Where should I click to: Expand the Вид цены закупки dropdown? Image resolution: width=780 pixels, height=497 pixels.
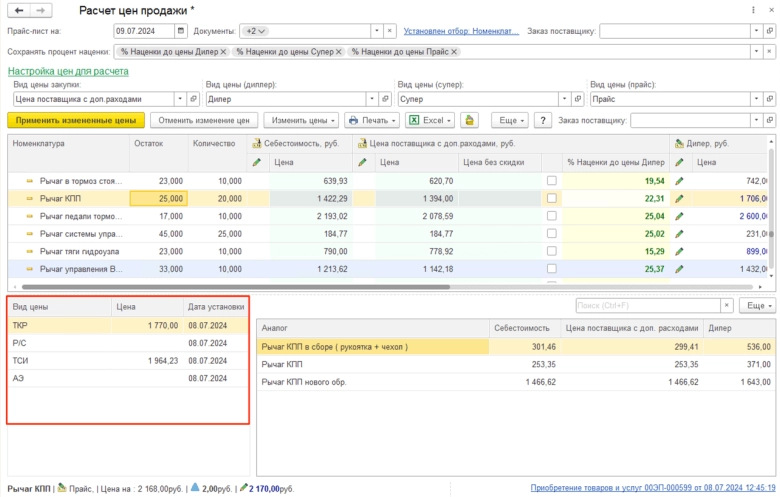point(180,99)
